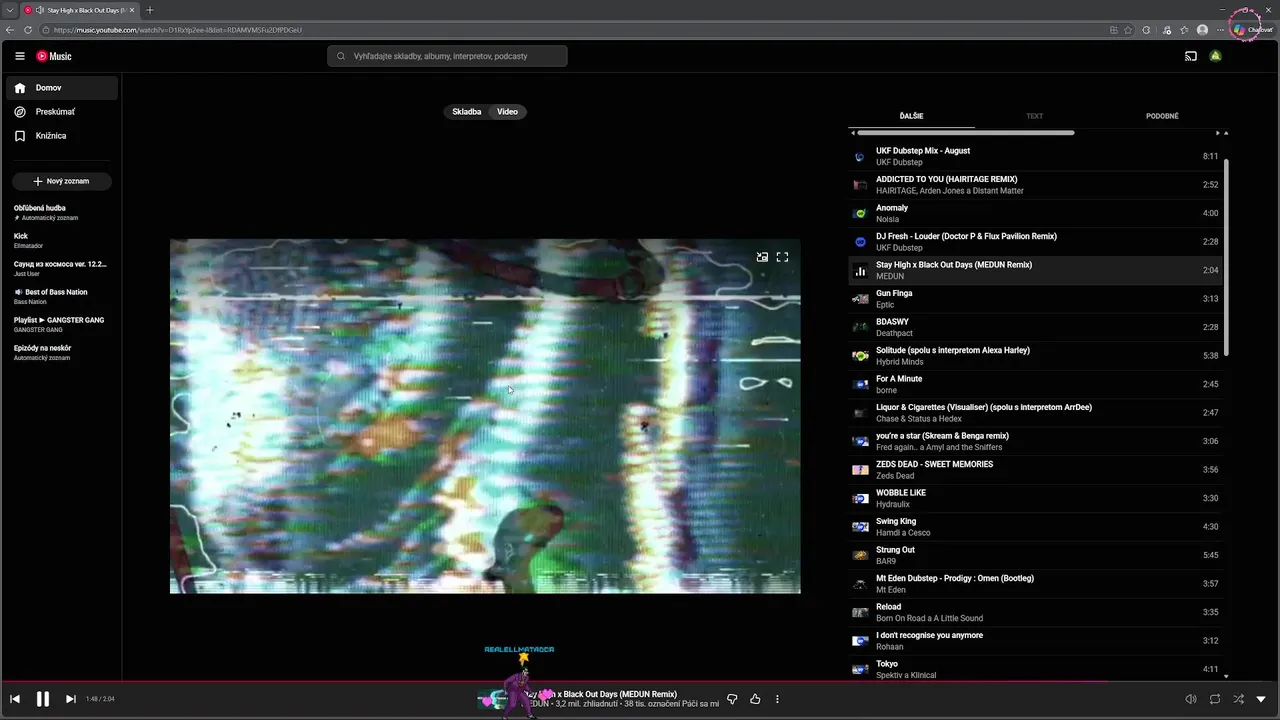1280x720 pixels.
Task: Toggle shuffle for the queue
Action: 1238,699
